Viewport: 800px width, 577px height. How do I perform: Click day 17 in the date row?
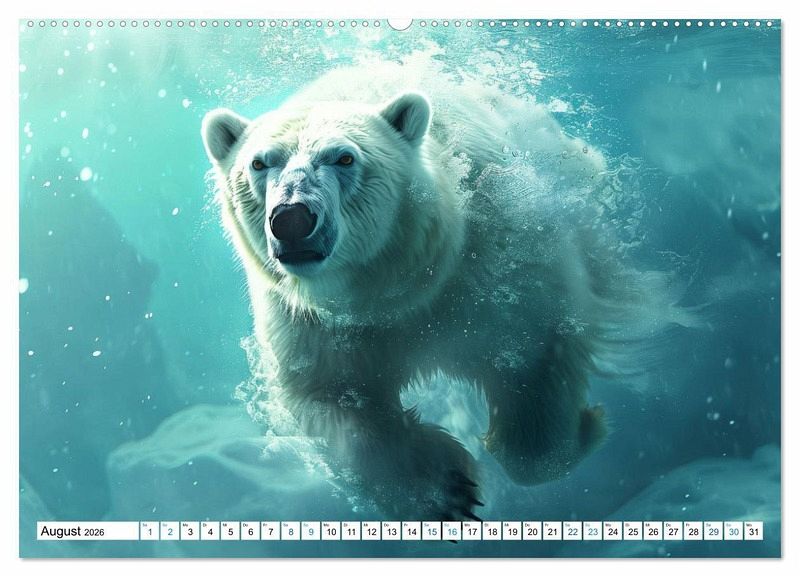click(x=472, y=531)
